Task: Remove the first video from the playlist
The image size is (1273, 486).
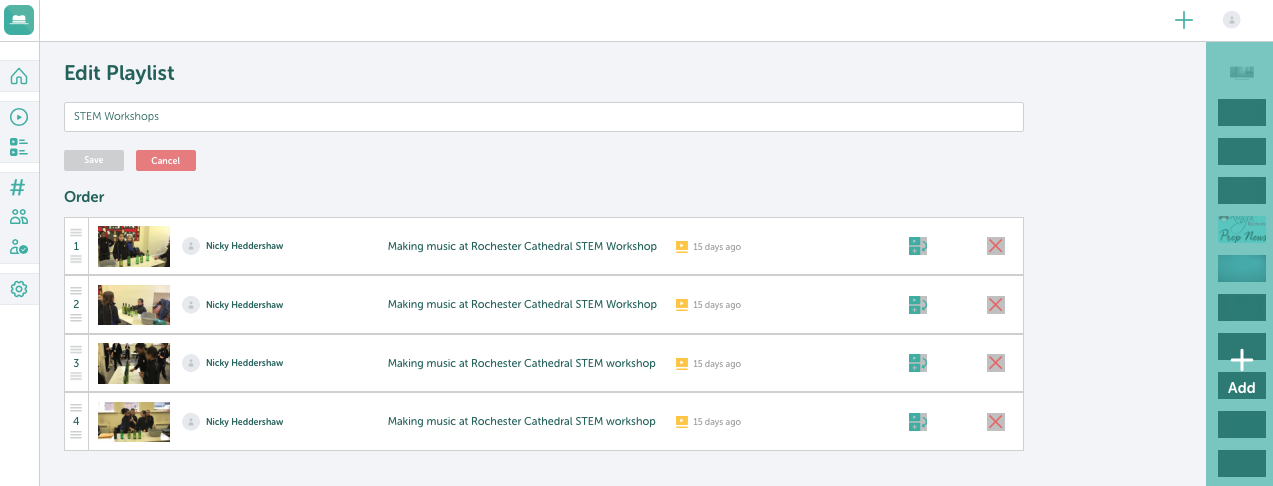Action: [x=995, y=246]
